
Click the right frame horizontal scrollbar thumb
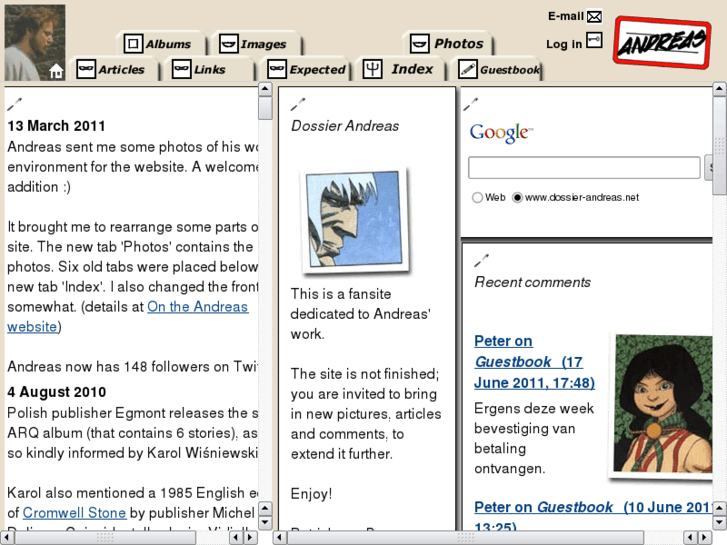(465, 538)
